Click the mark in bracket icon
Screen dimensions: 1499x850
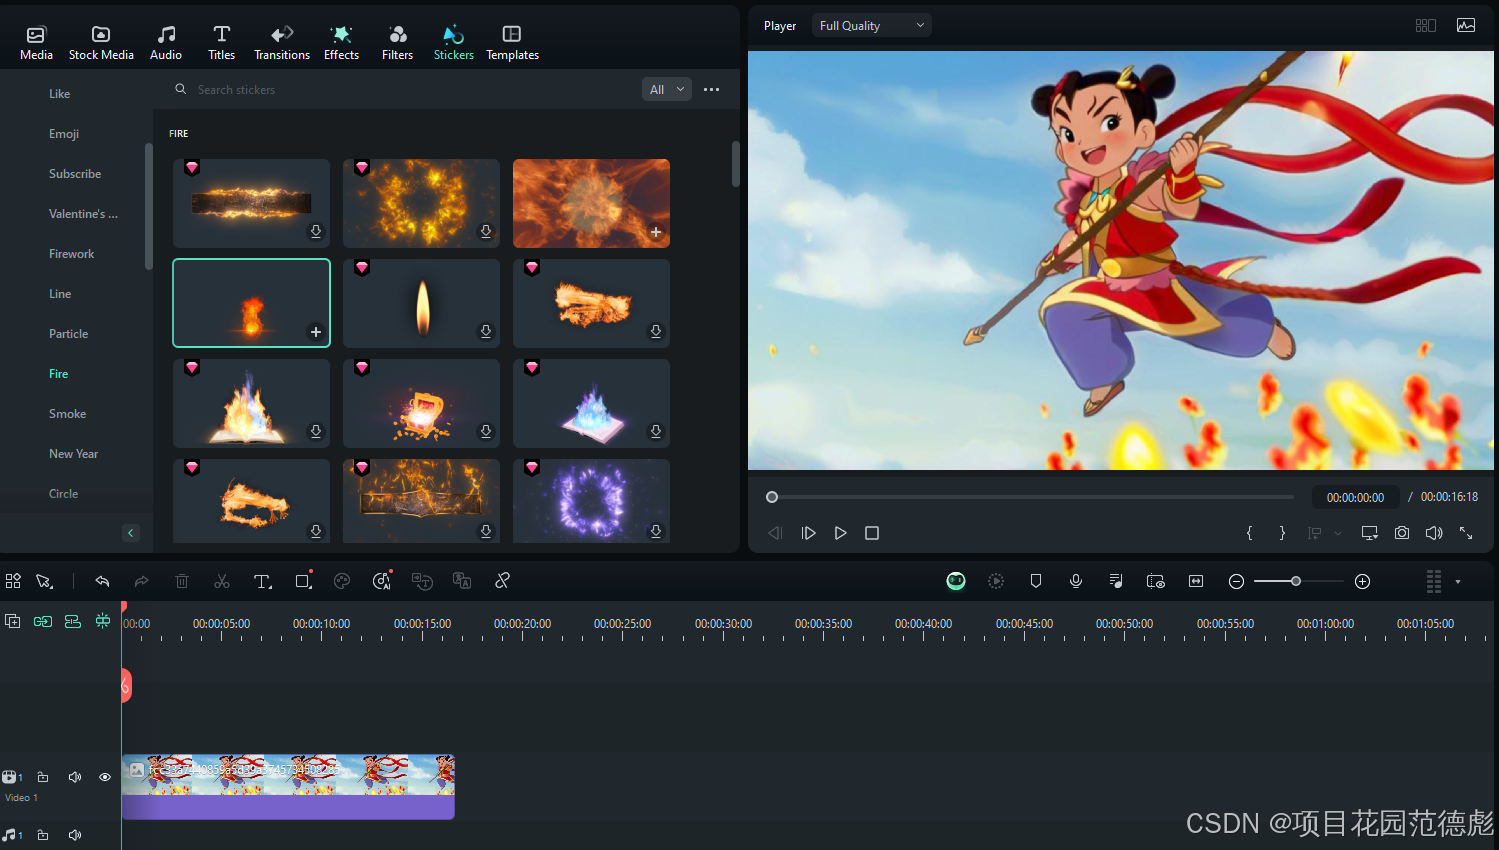pos(1249,533)
